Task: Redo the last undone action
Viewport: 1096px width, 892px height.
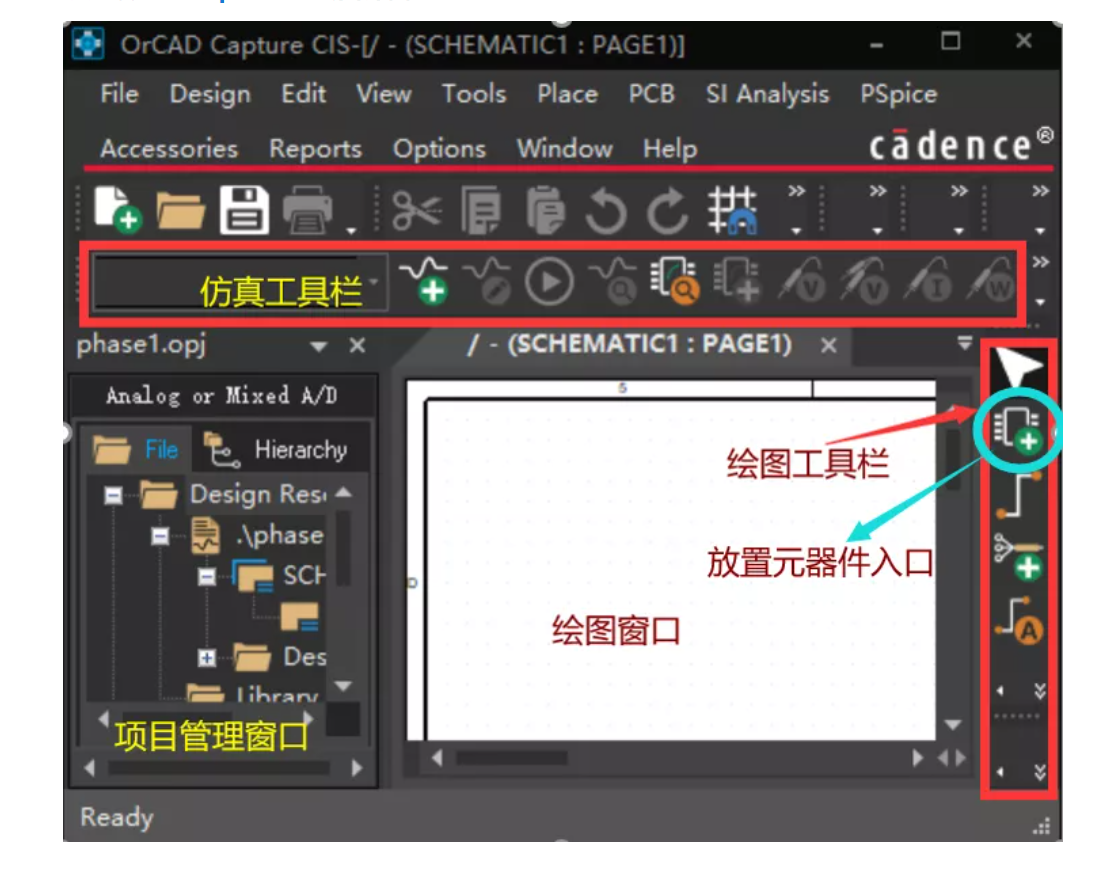Action: click(x=667, y=210)
